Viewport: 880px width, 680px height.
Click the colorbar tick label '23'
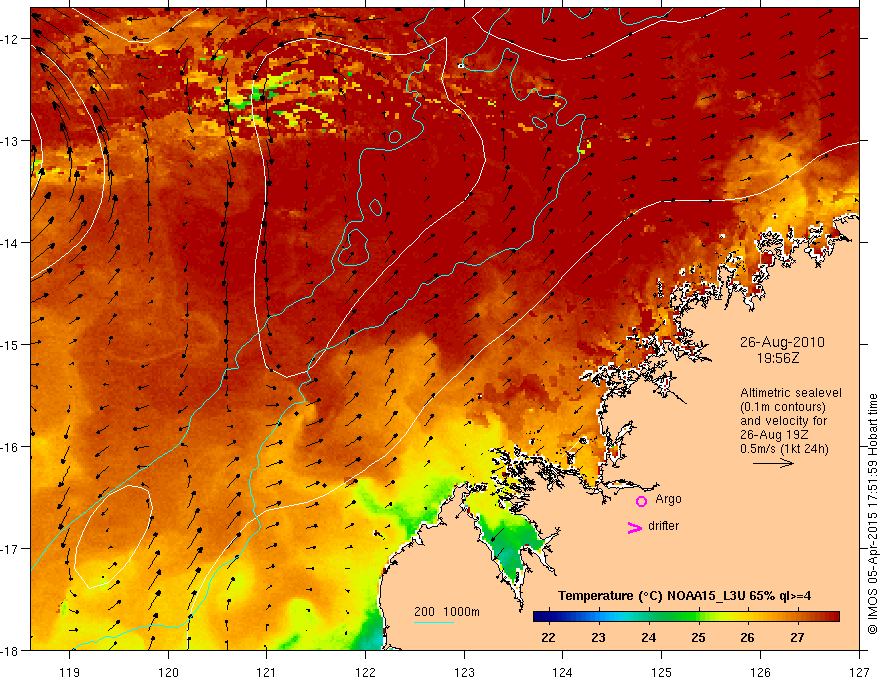(x=598, y=638)
